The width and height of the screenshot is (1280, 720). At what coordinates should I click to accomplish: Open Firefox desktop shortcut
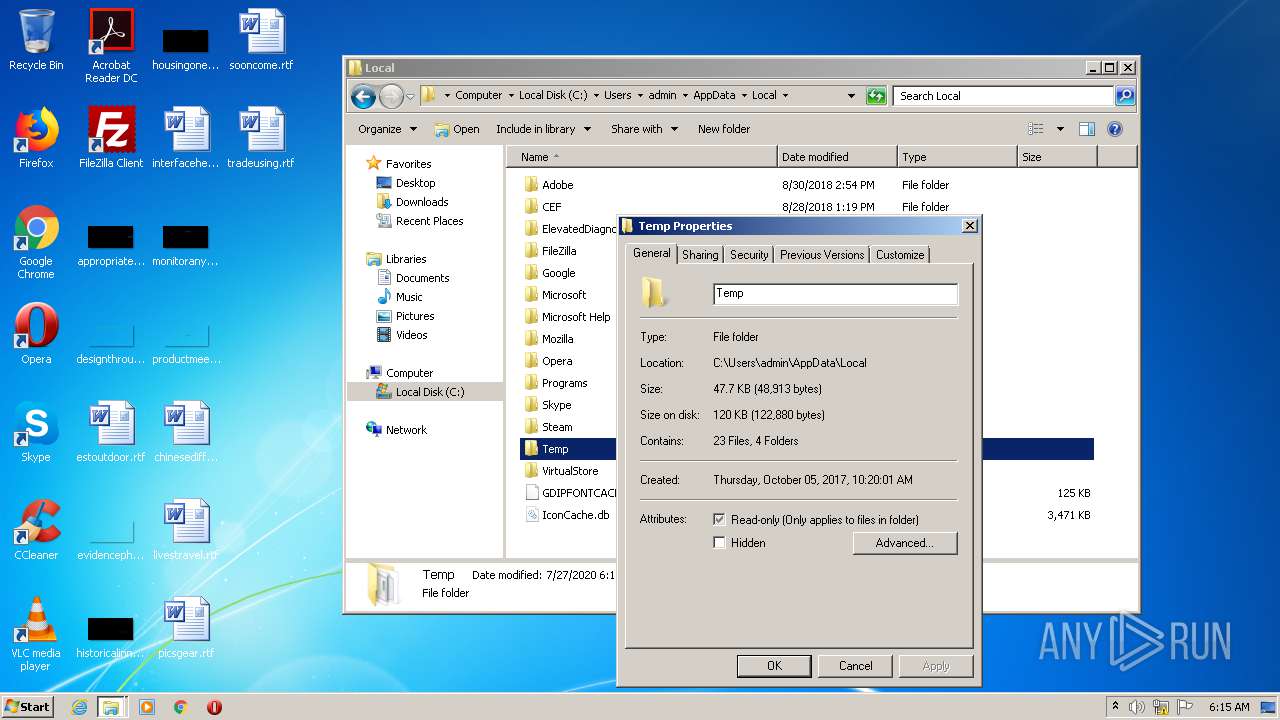36,138
